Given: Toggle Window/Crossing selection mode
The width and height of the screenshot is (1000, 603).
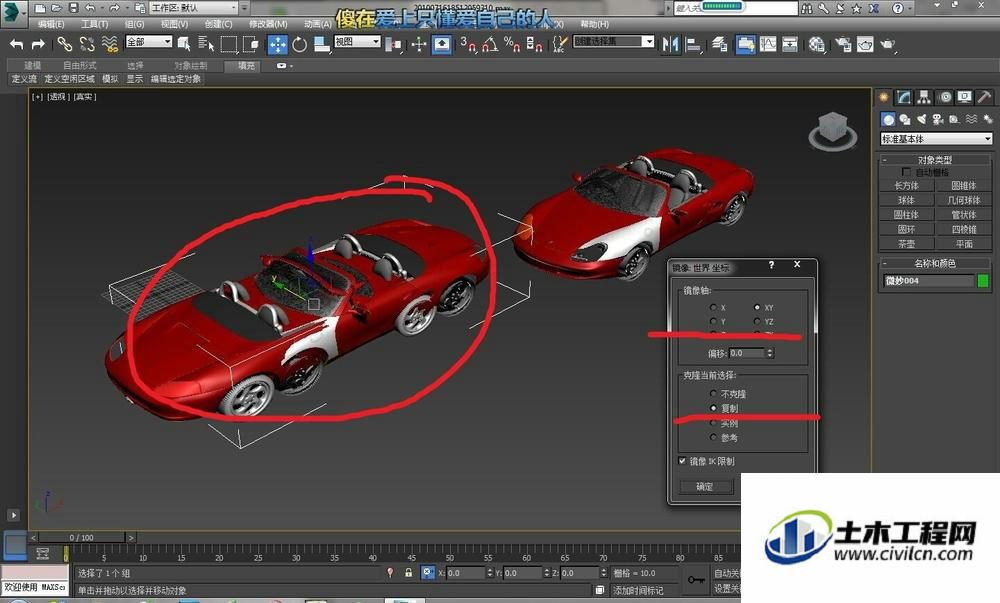Looking at the screenshot, I should point(251,44).
